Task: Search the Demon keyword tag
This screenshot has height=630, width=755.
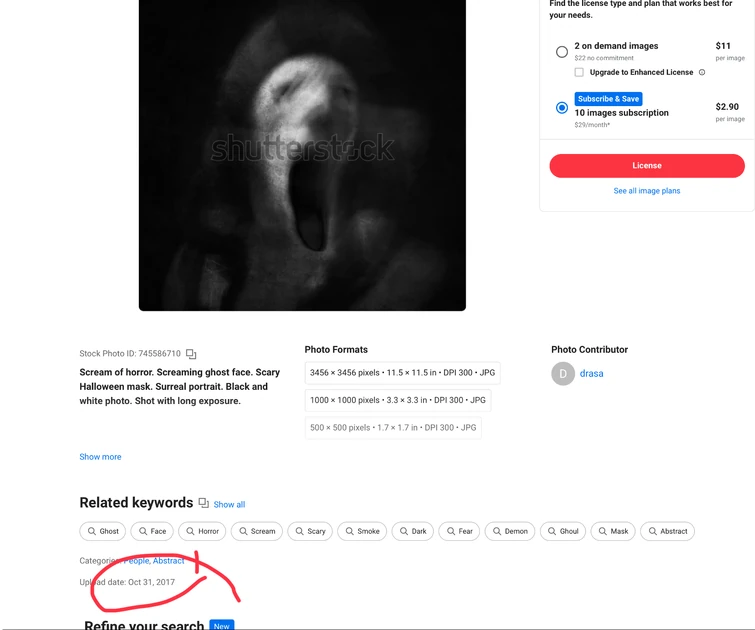Action: click(510, 531)
